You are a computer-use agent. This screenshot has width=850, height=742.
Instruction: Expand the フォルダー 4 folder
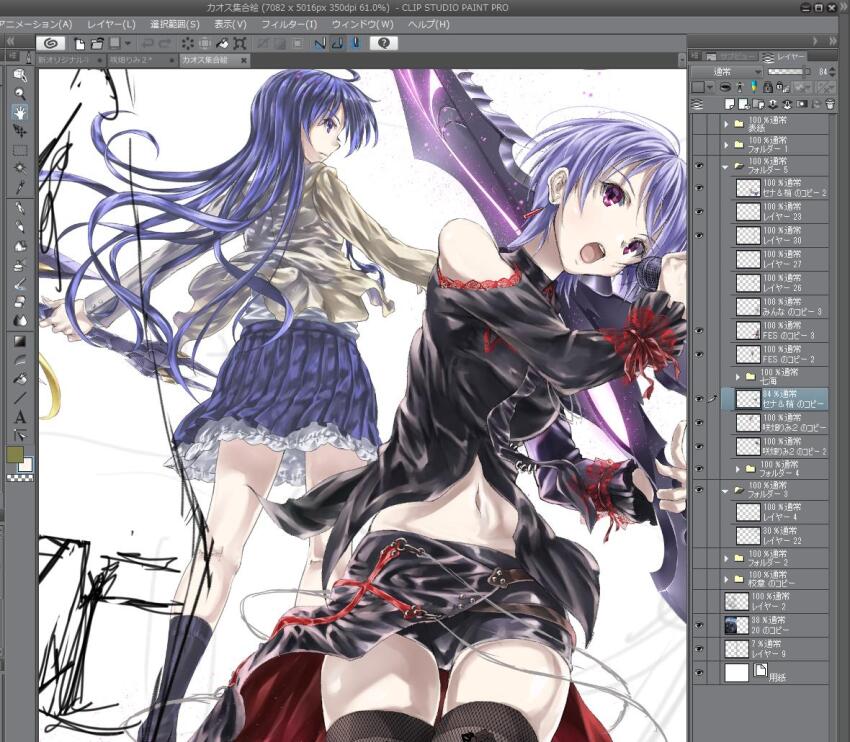[738, 469]
